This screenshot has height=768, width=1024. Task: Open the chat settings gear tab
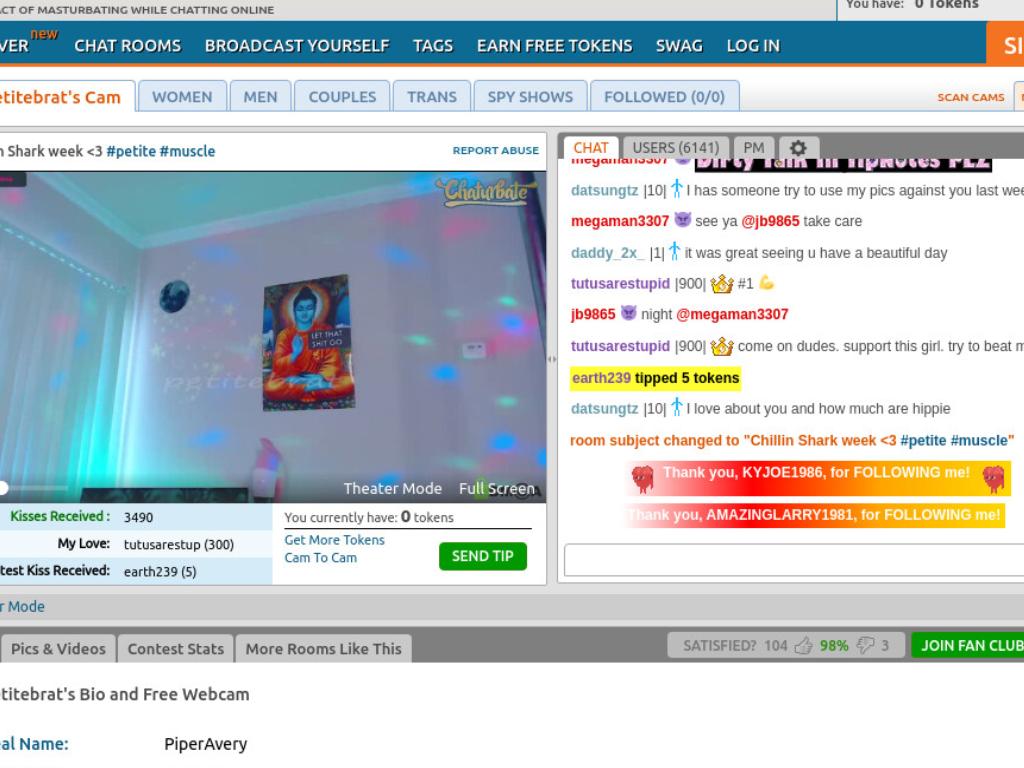click(798, 148)
